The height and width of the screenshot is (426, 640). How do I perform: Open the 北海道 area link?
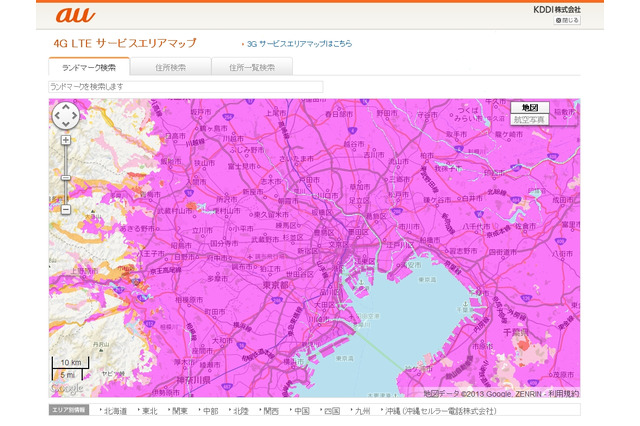pos(115,411)
